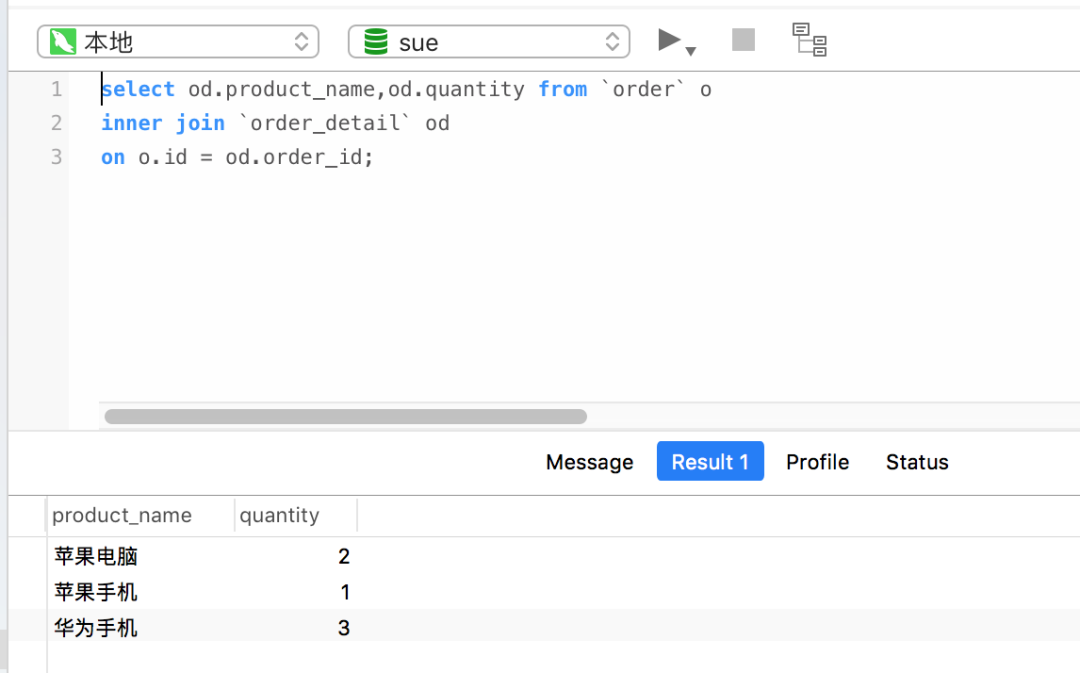Click line number 3 in the editor gutter

pyautogui.click(x=56, y=156)
